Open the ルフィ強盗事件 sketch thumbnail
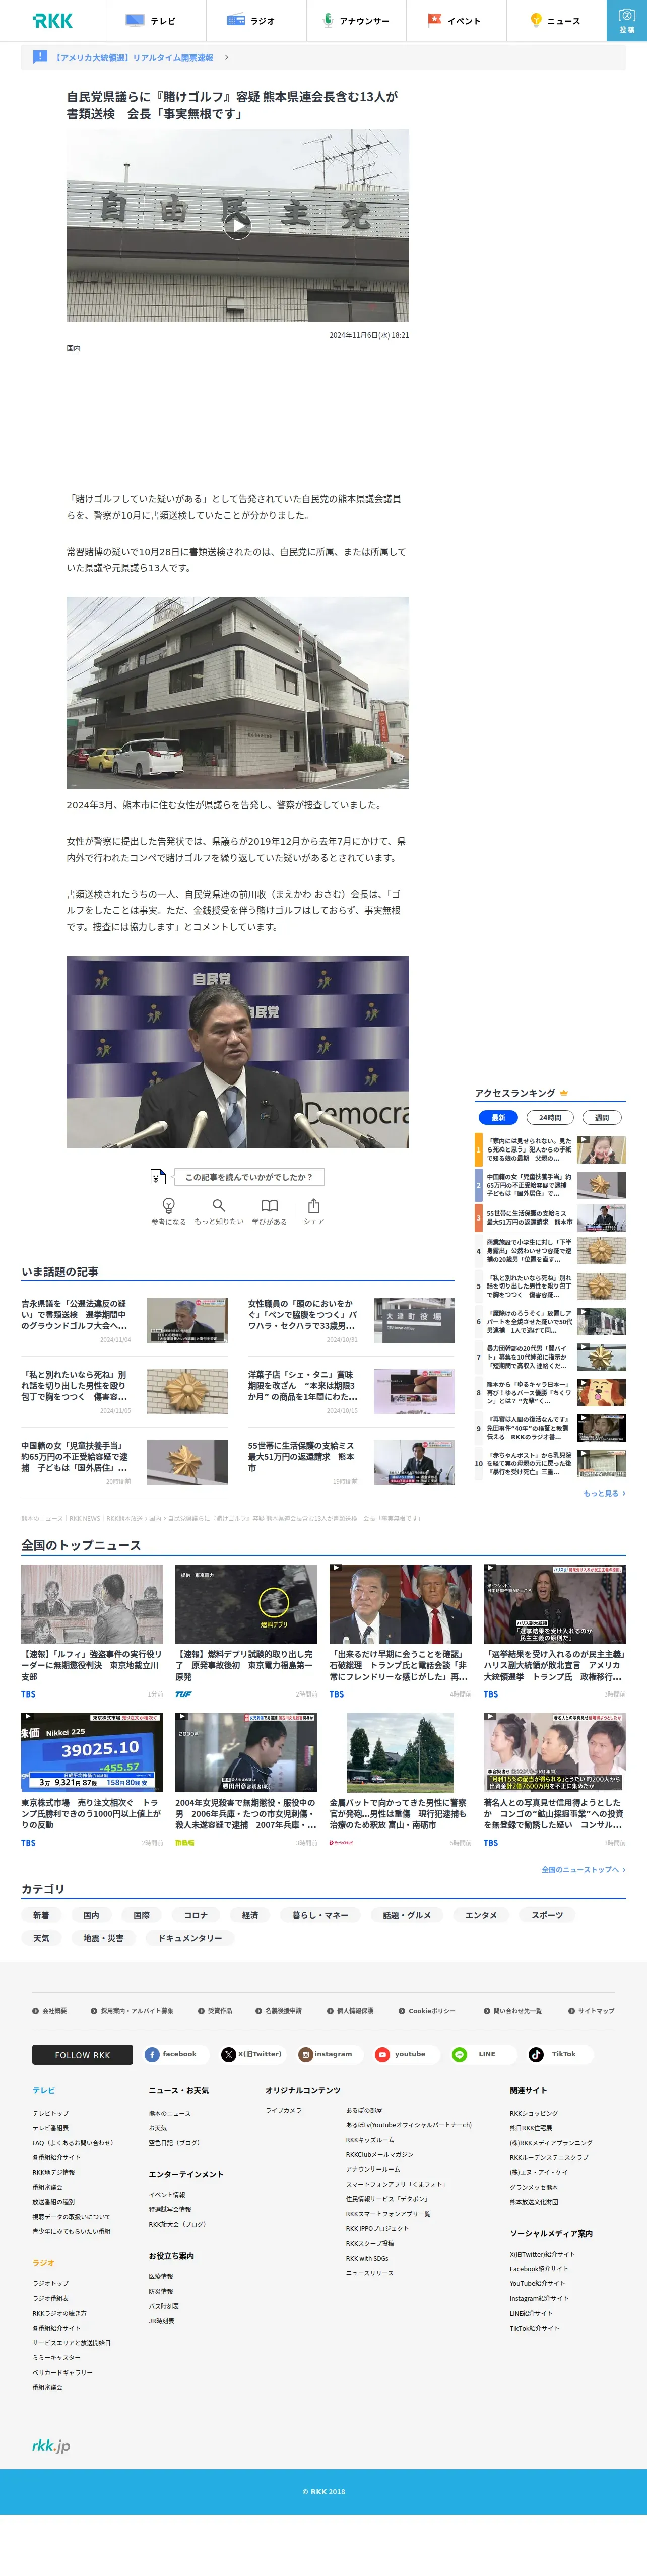Image resolution: width=647 pixels, height=2576 pixels. (x=92, y=1604)
